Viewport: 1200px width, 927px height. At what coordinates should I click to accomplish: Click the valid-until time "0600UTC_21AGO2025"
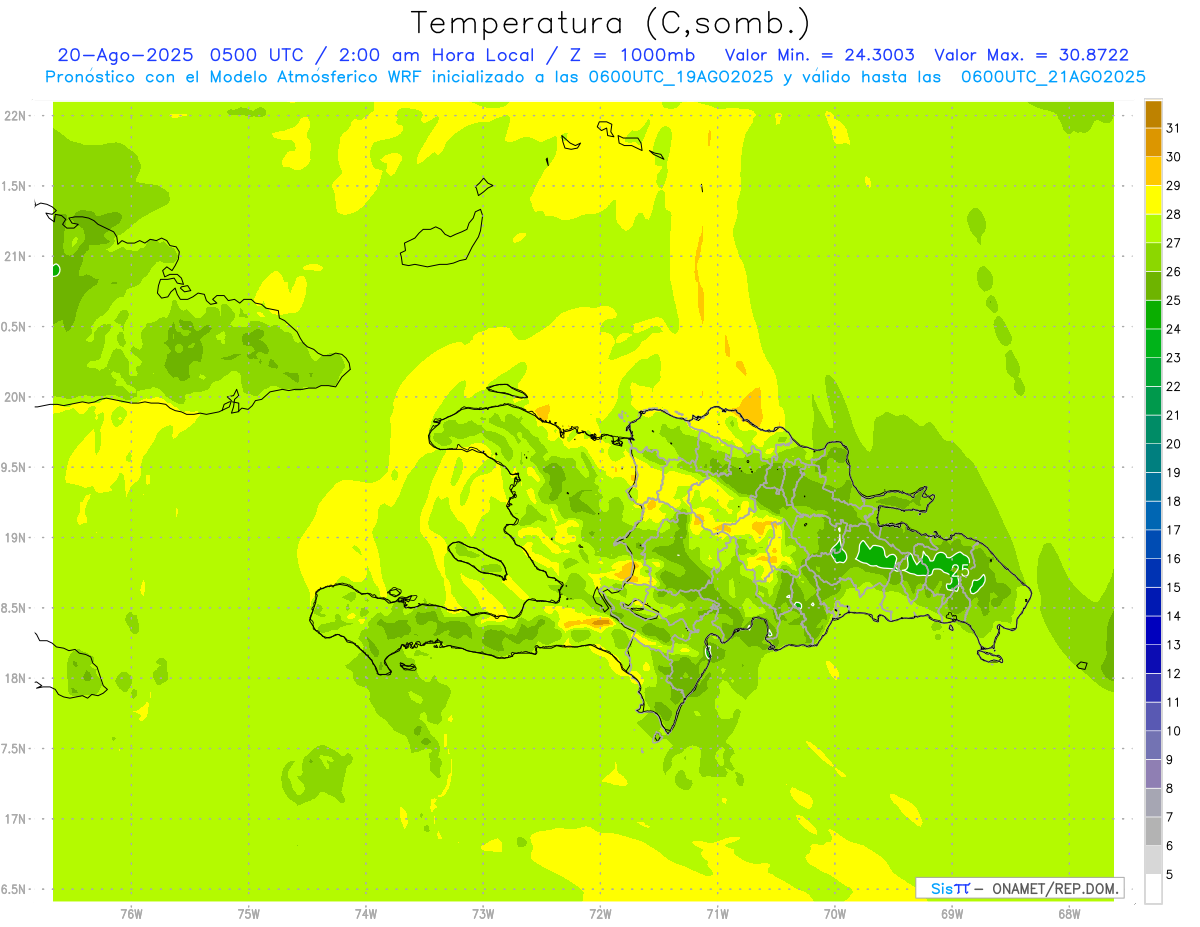(x=1053, y=77)
